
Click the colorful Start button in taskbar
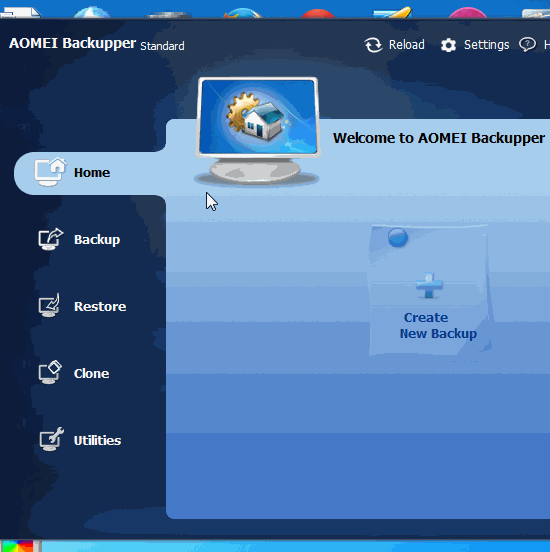pos(18,546)
